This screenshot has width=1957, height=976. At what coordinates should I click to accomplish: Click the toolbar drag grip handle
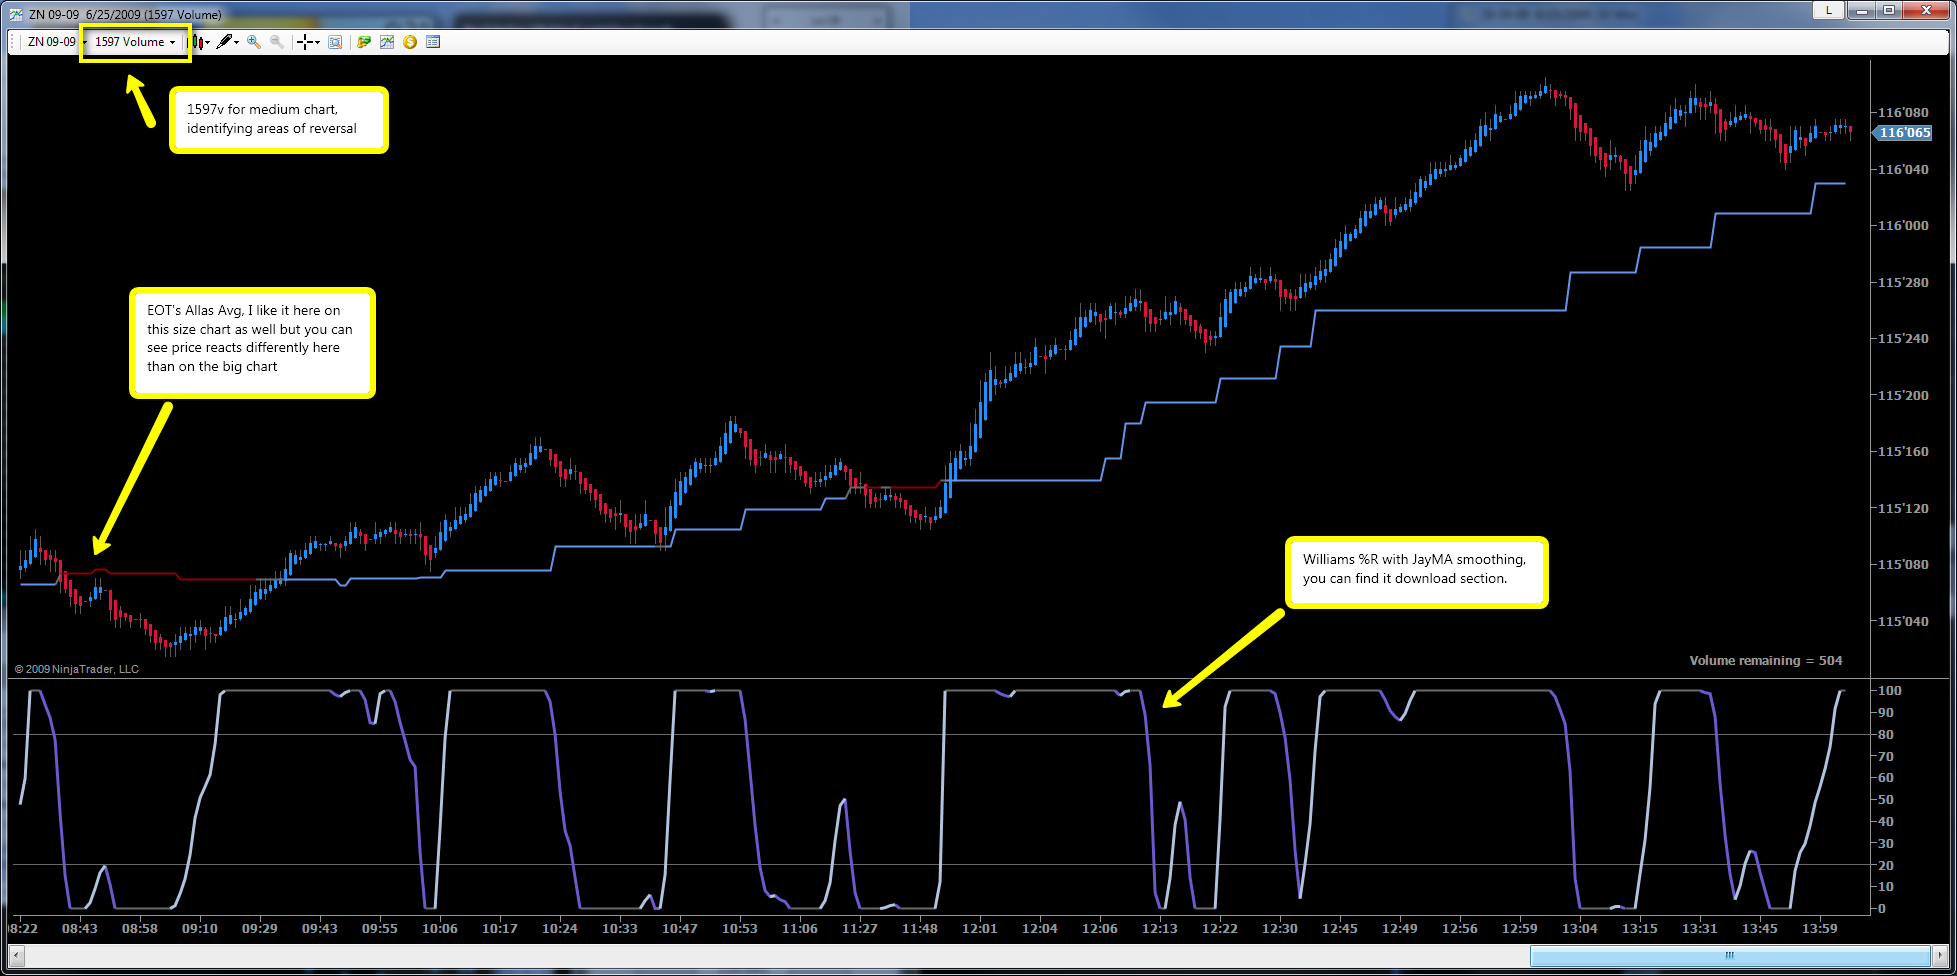coord(14,42)
